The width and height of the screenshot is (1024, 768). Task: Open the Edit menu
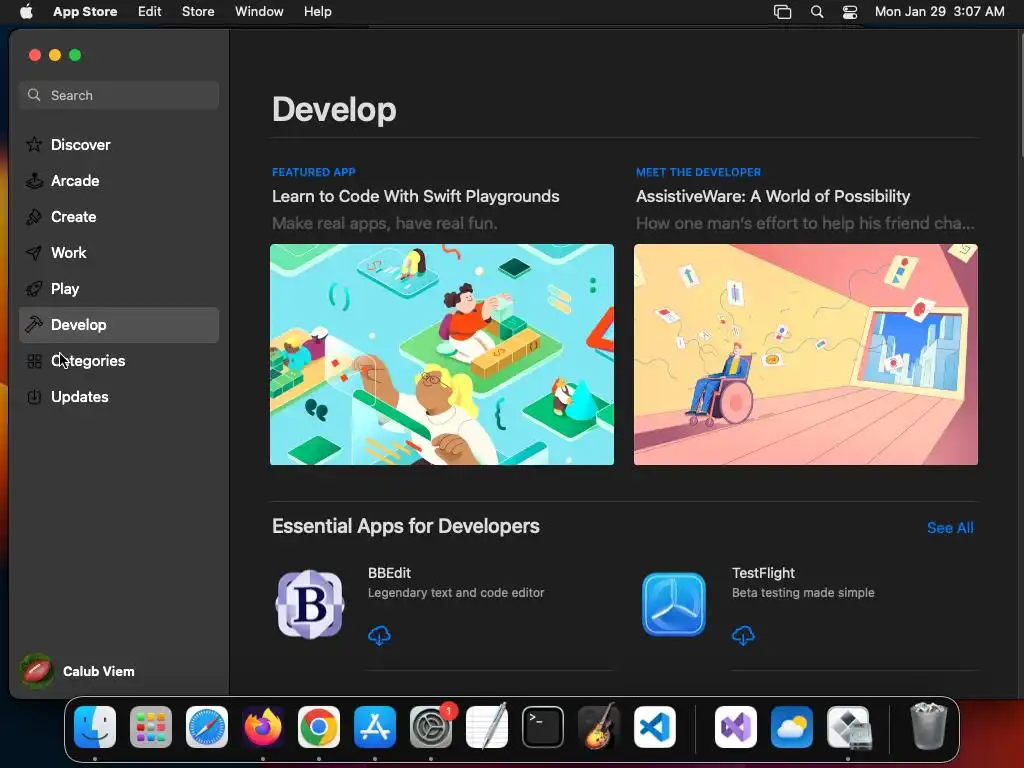pos(150,11)
